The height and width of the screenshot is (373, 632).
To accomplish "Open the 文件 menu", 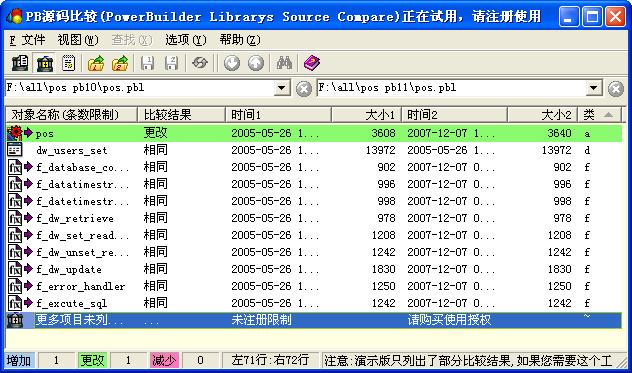I will tap(27, 40).
